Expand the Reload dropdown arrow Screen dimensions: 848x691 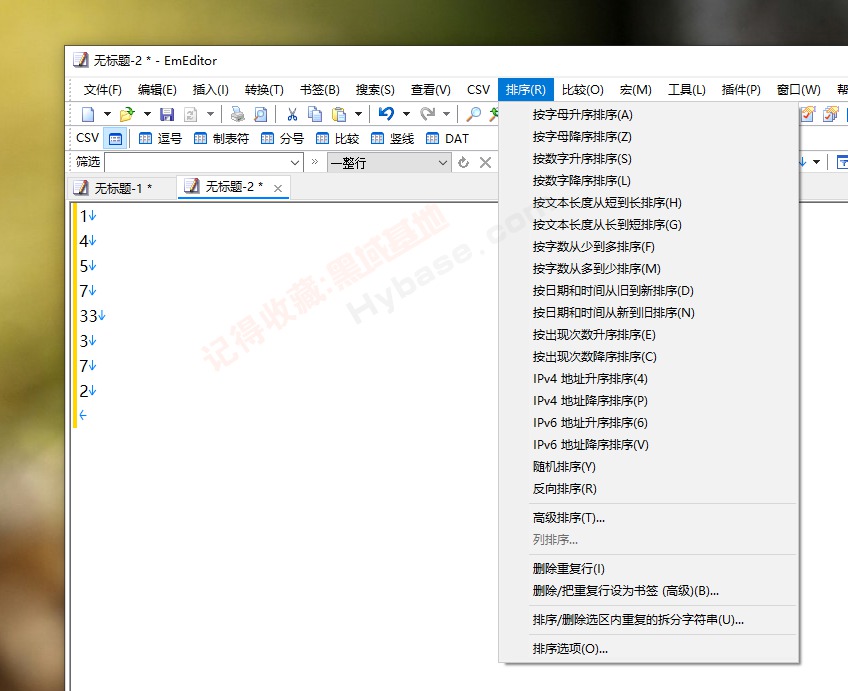(x=210, y=114)
